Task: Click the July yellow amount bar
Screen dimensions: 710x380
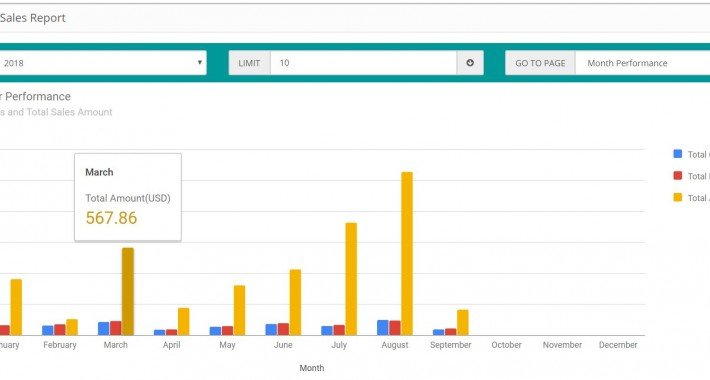Action: (x=351, y=279)
